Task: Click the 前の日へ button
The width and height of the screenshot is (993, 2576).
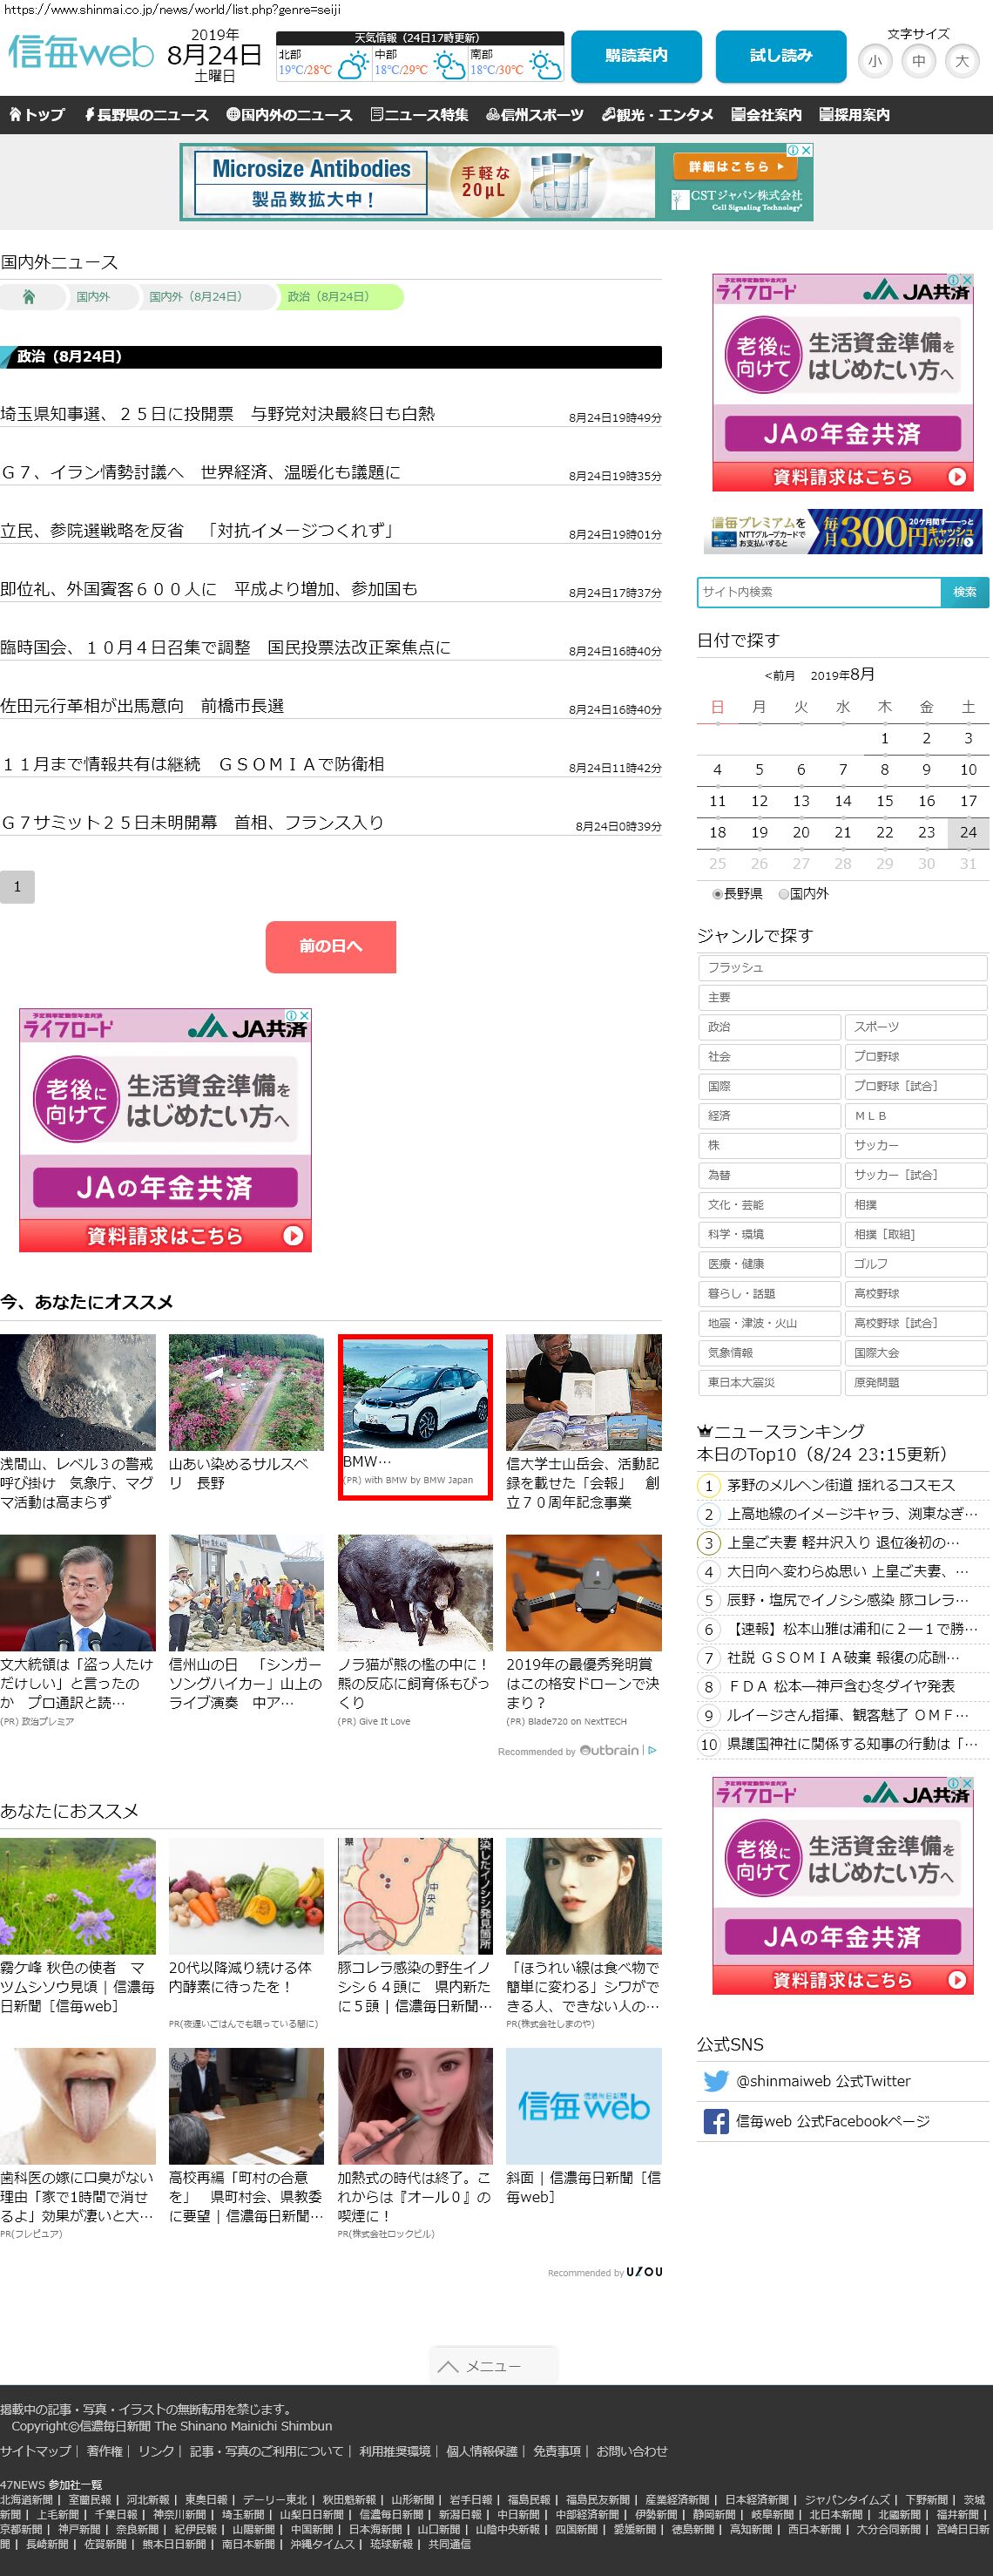Action: pyautogui.click(x=331, y=946)
